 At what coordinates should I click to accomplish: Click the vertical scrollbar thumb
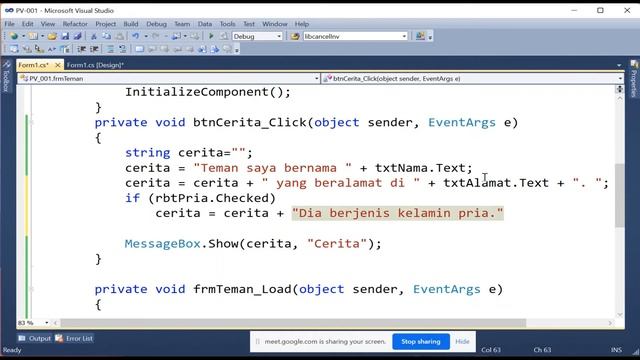click(x=620, y=195)
